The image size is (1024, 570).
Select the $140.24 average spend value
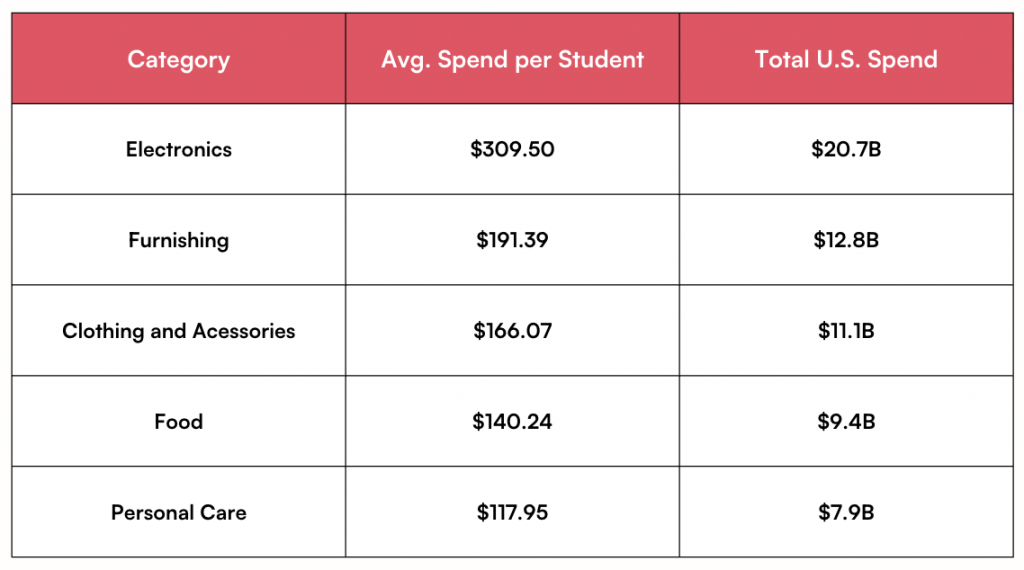click(512, 422)
